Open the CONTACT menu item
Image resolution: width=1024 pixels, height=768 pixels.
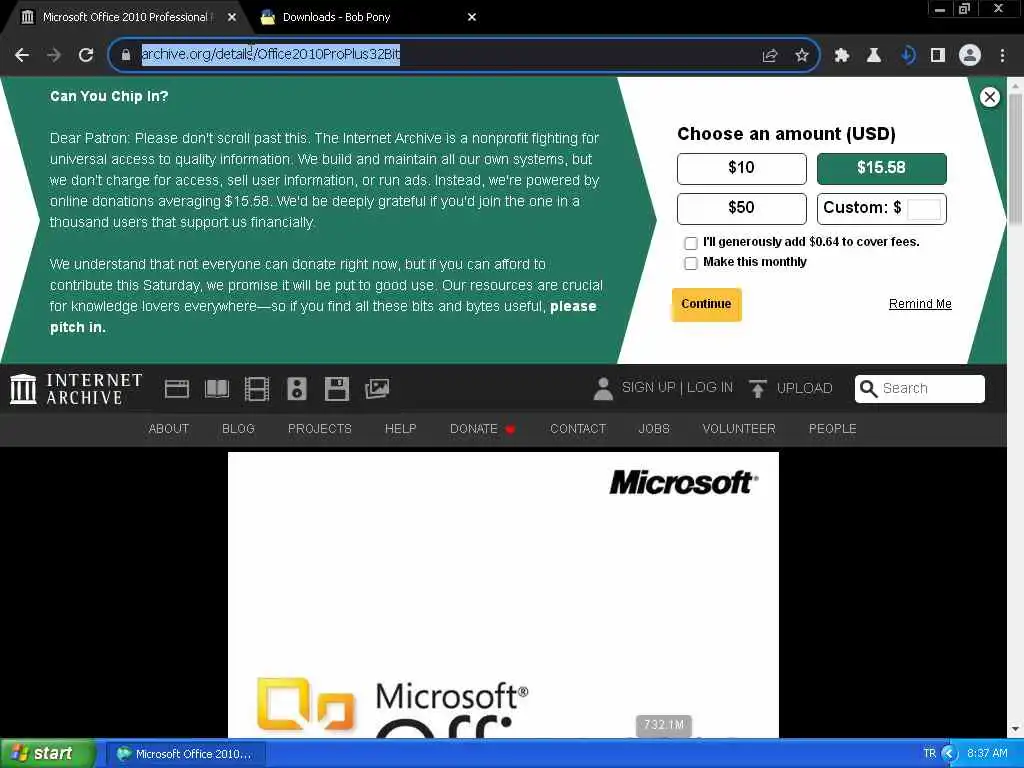coord(577,428)
